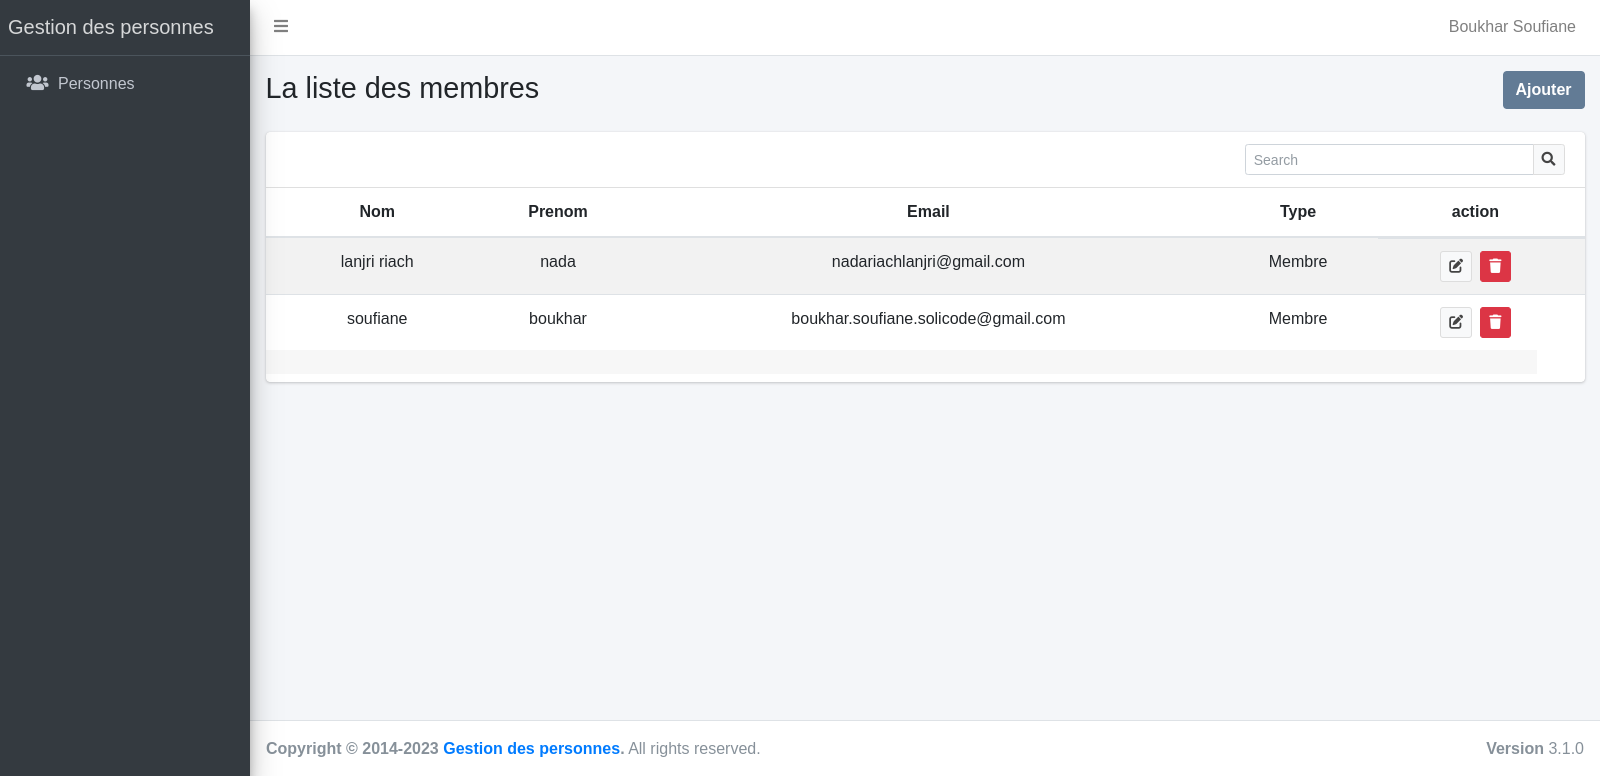Open the Boukhar Soufiane user menu
Viewport: 1600px width, 776px height.
coord(1511,27)
